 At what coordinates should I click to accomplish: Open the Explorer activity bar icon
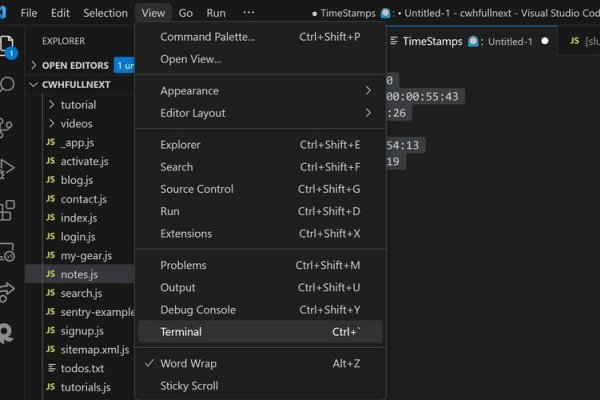(x=7, y=47)
